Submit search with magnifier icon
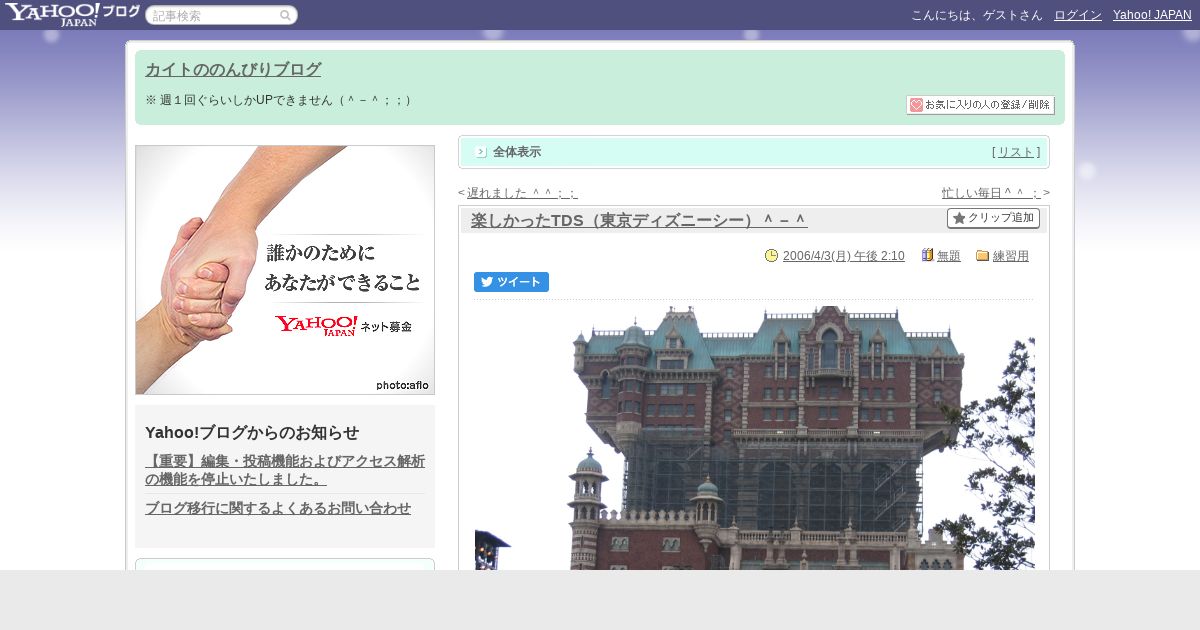Viewport: 1200px width, 630px height. pyautogui.click(x=285, y=16)
